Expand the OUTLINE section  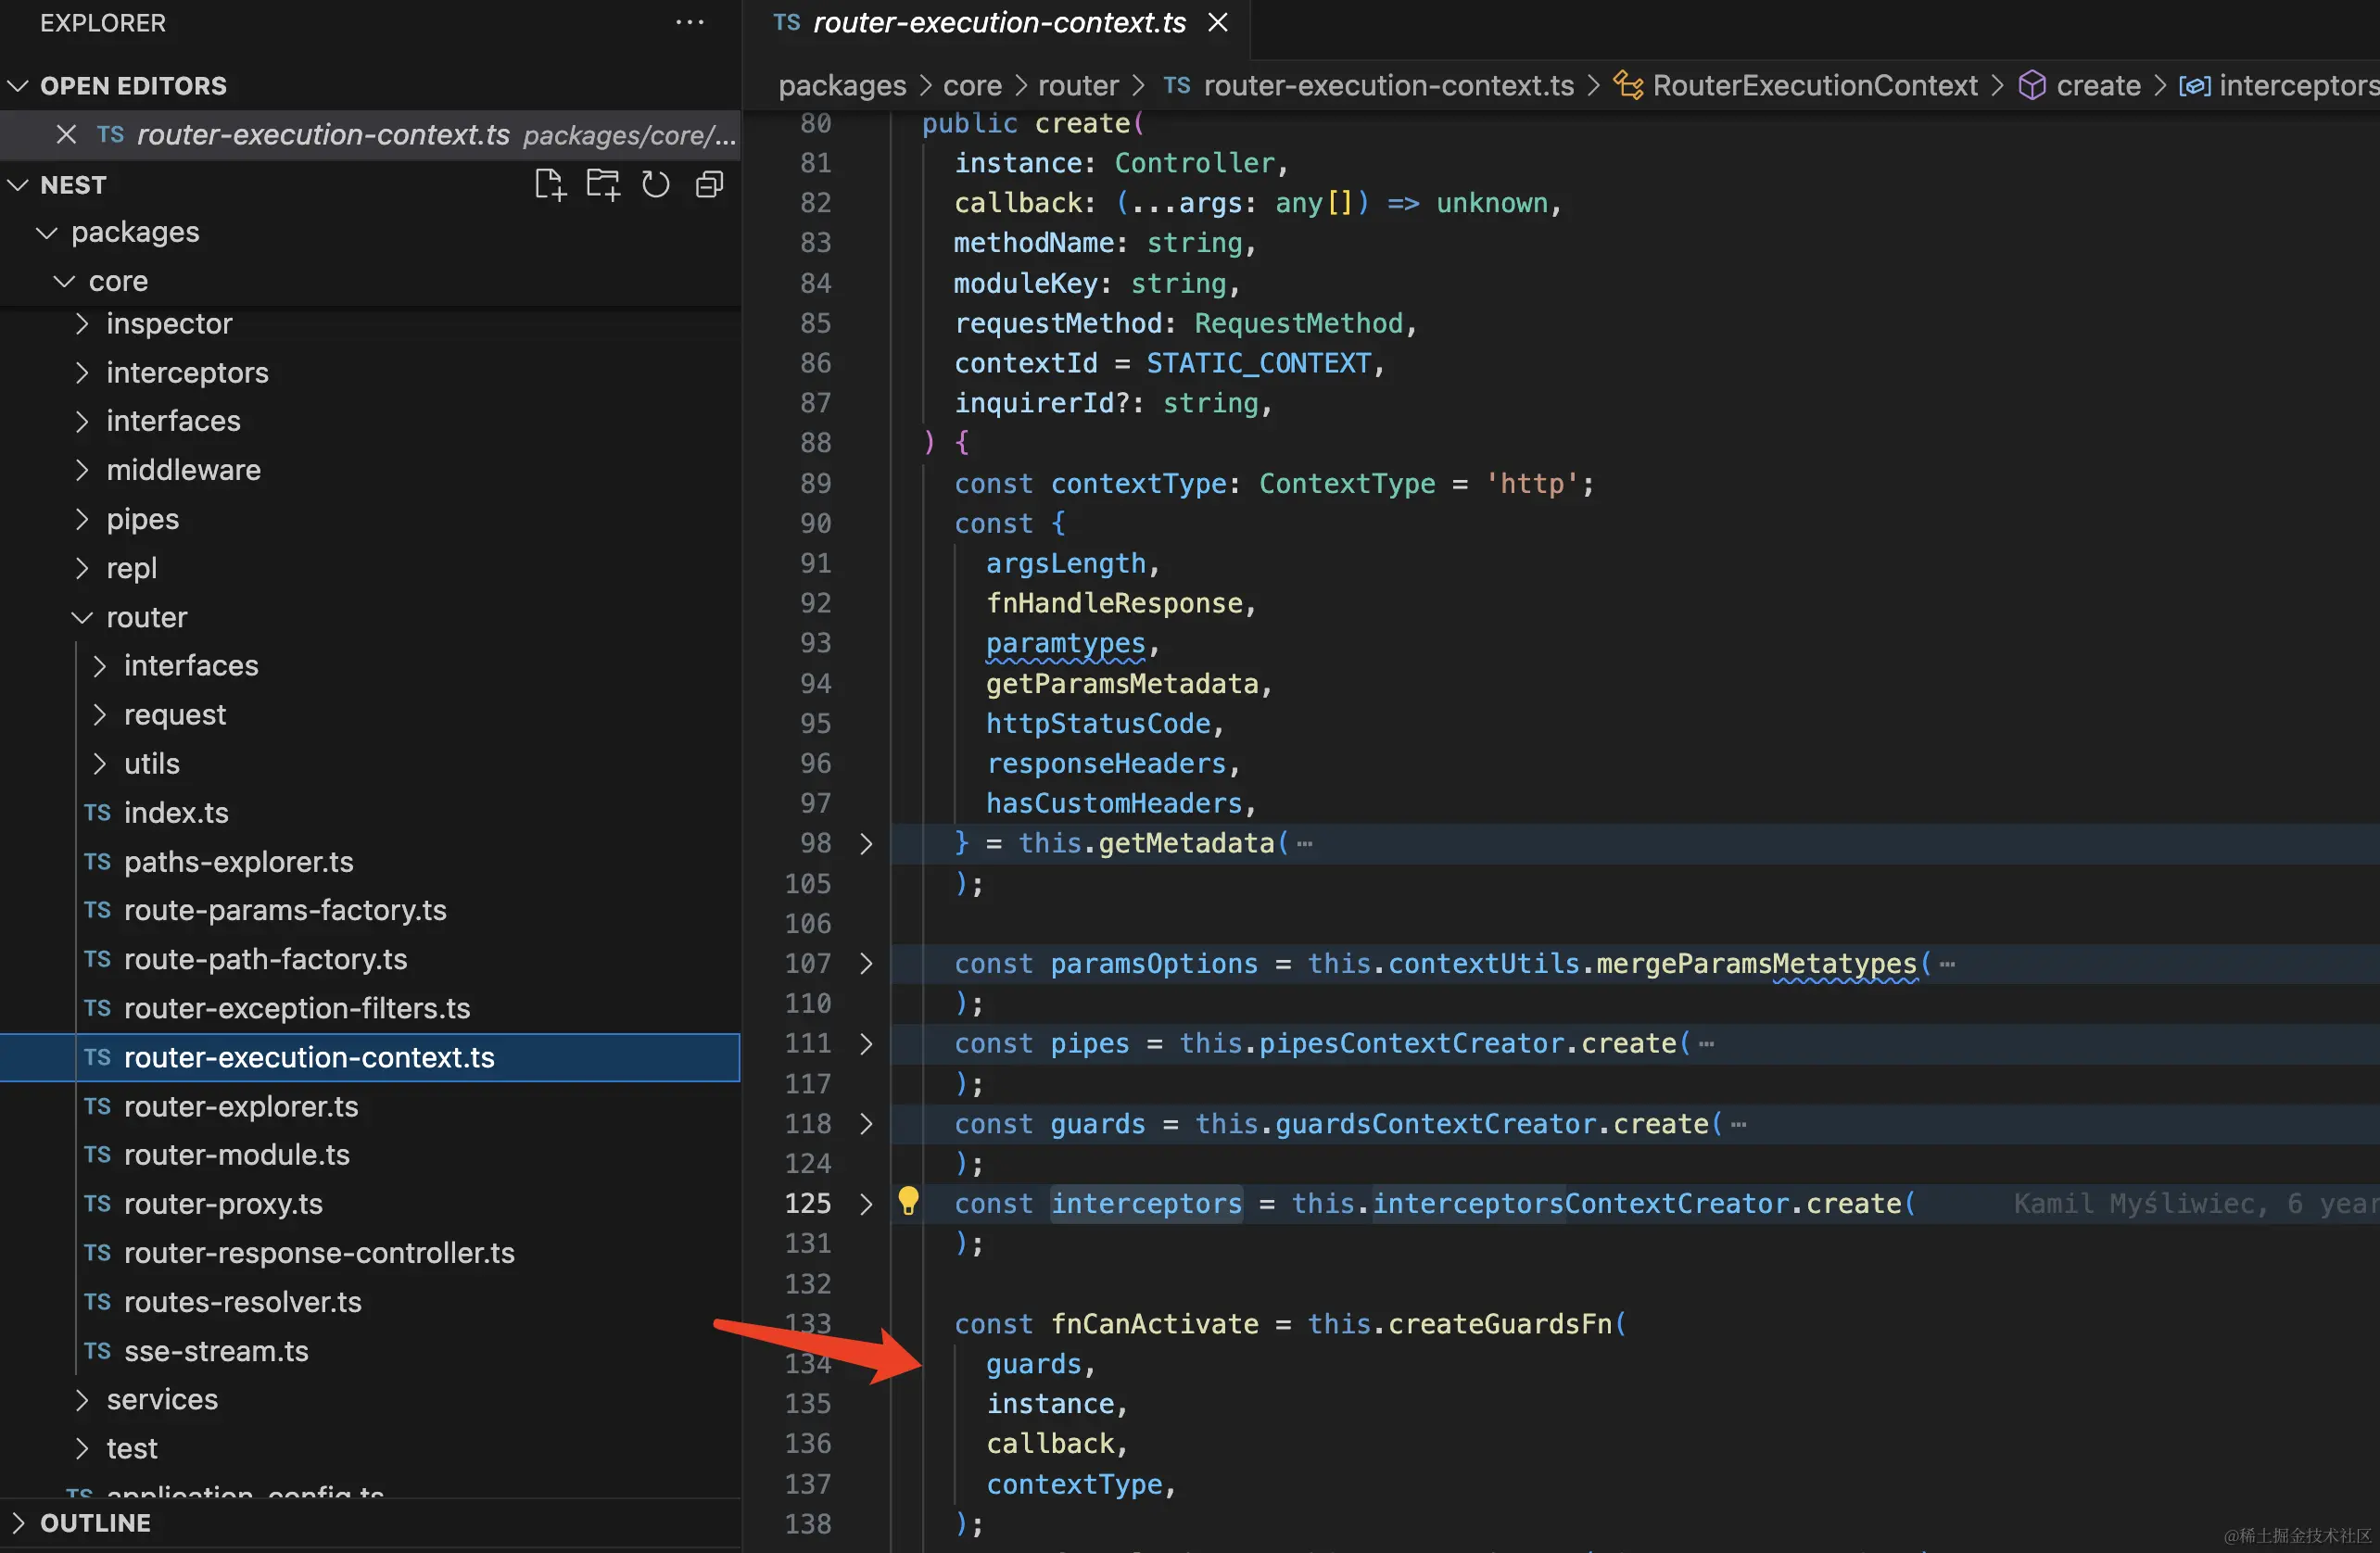(x=370, y=1523)
